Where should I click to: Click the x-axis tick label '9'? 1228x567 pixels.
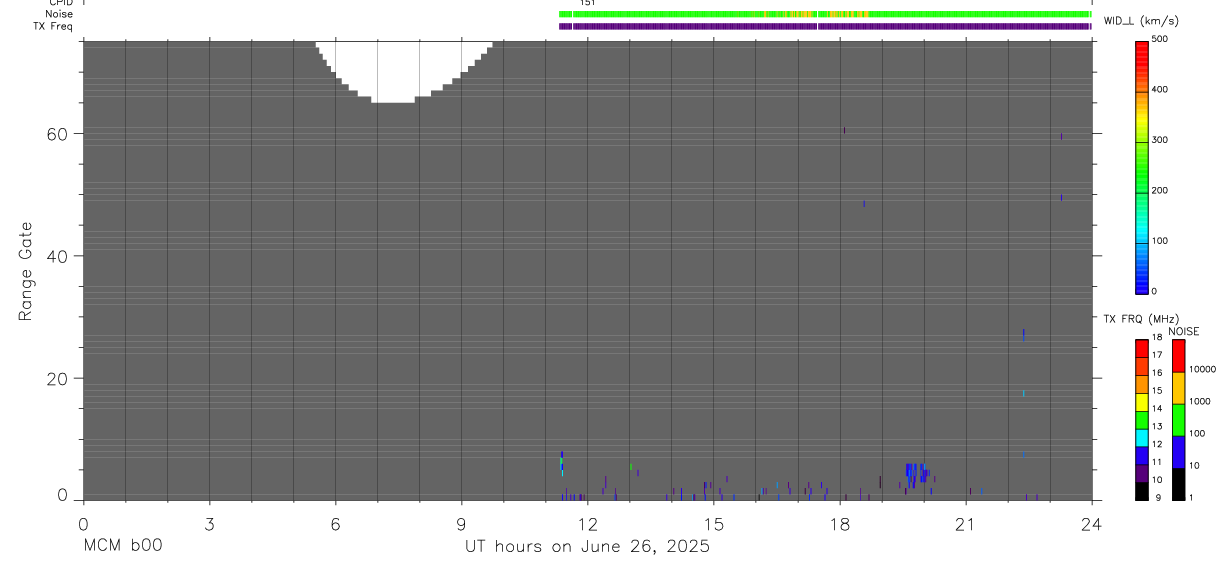[461, 523]
